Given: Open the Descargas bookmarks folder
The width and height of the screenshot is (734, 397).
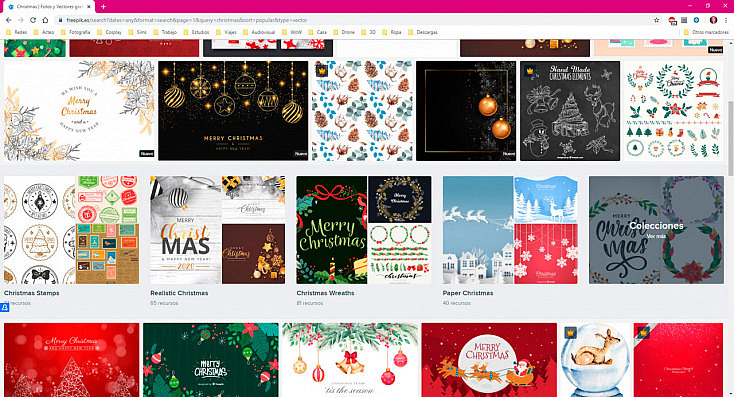Looking at the screenshot, I should point(423,32).
